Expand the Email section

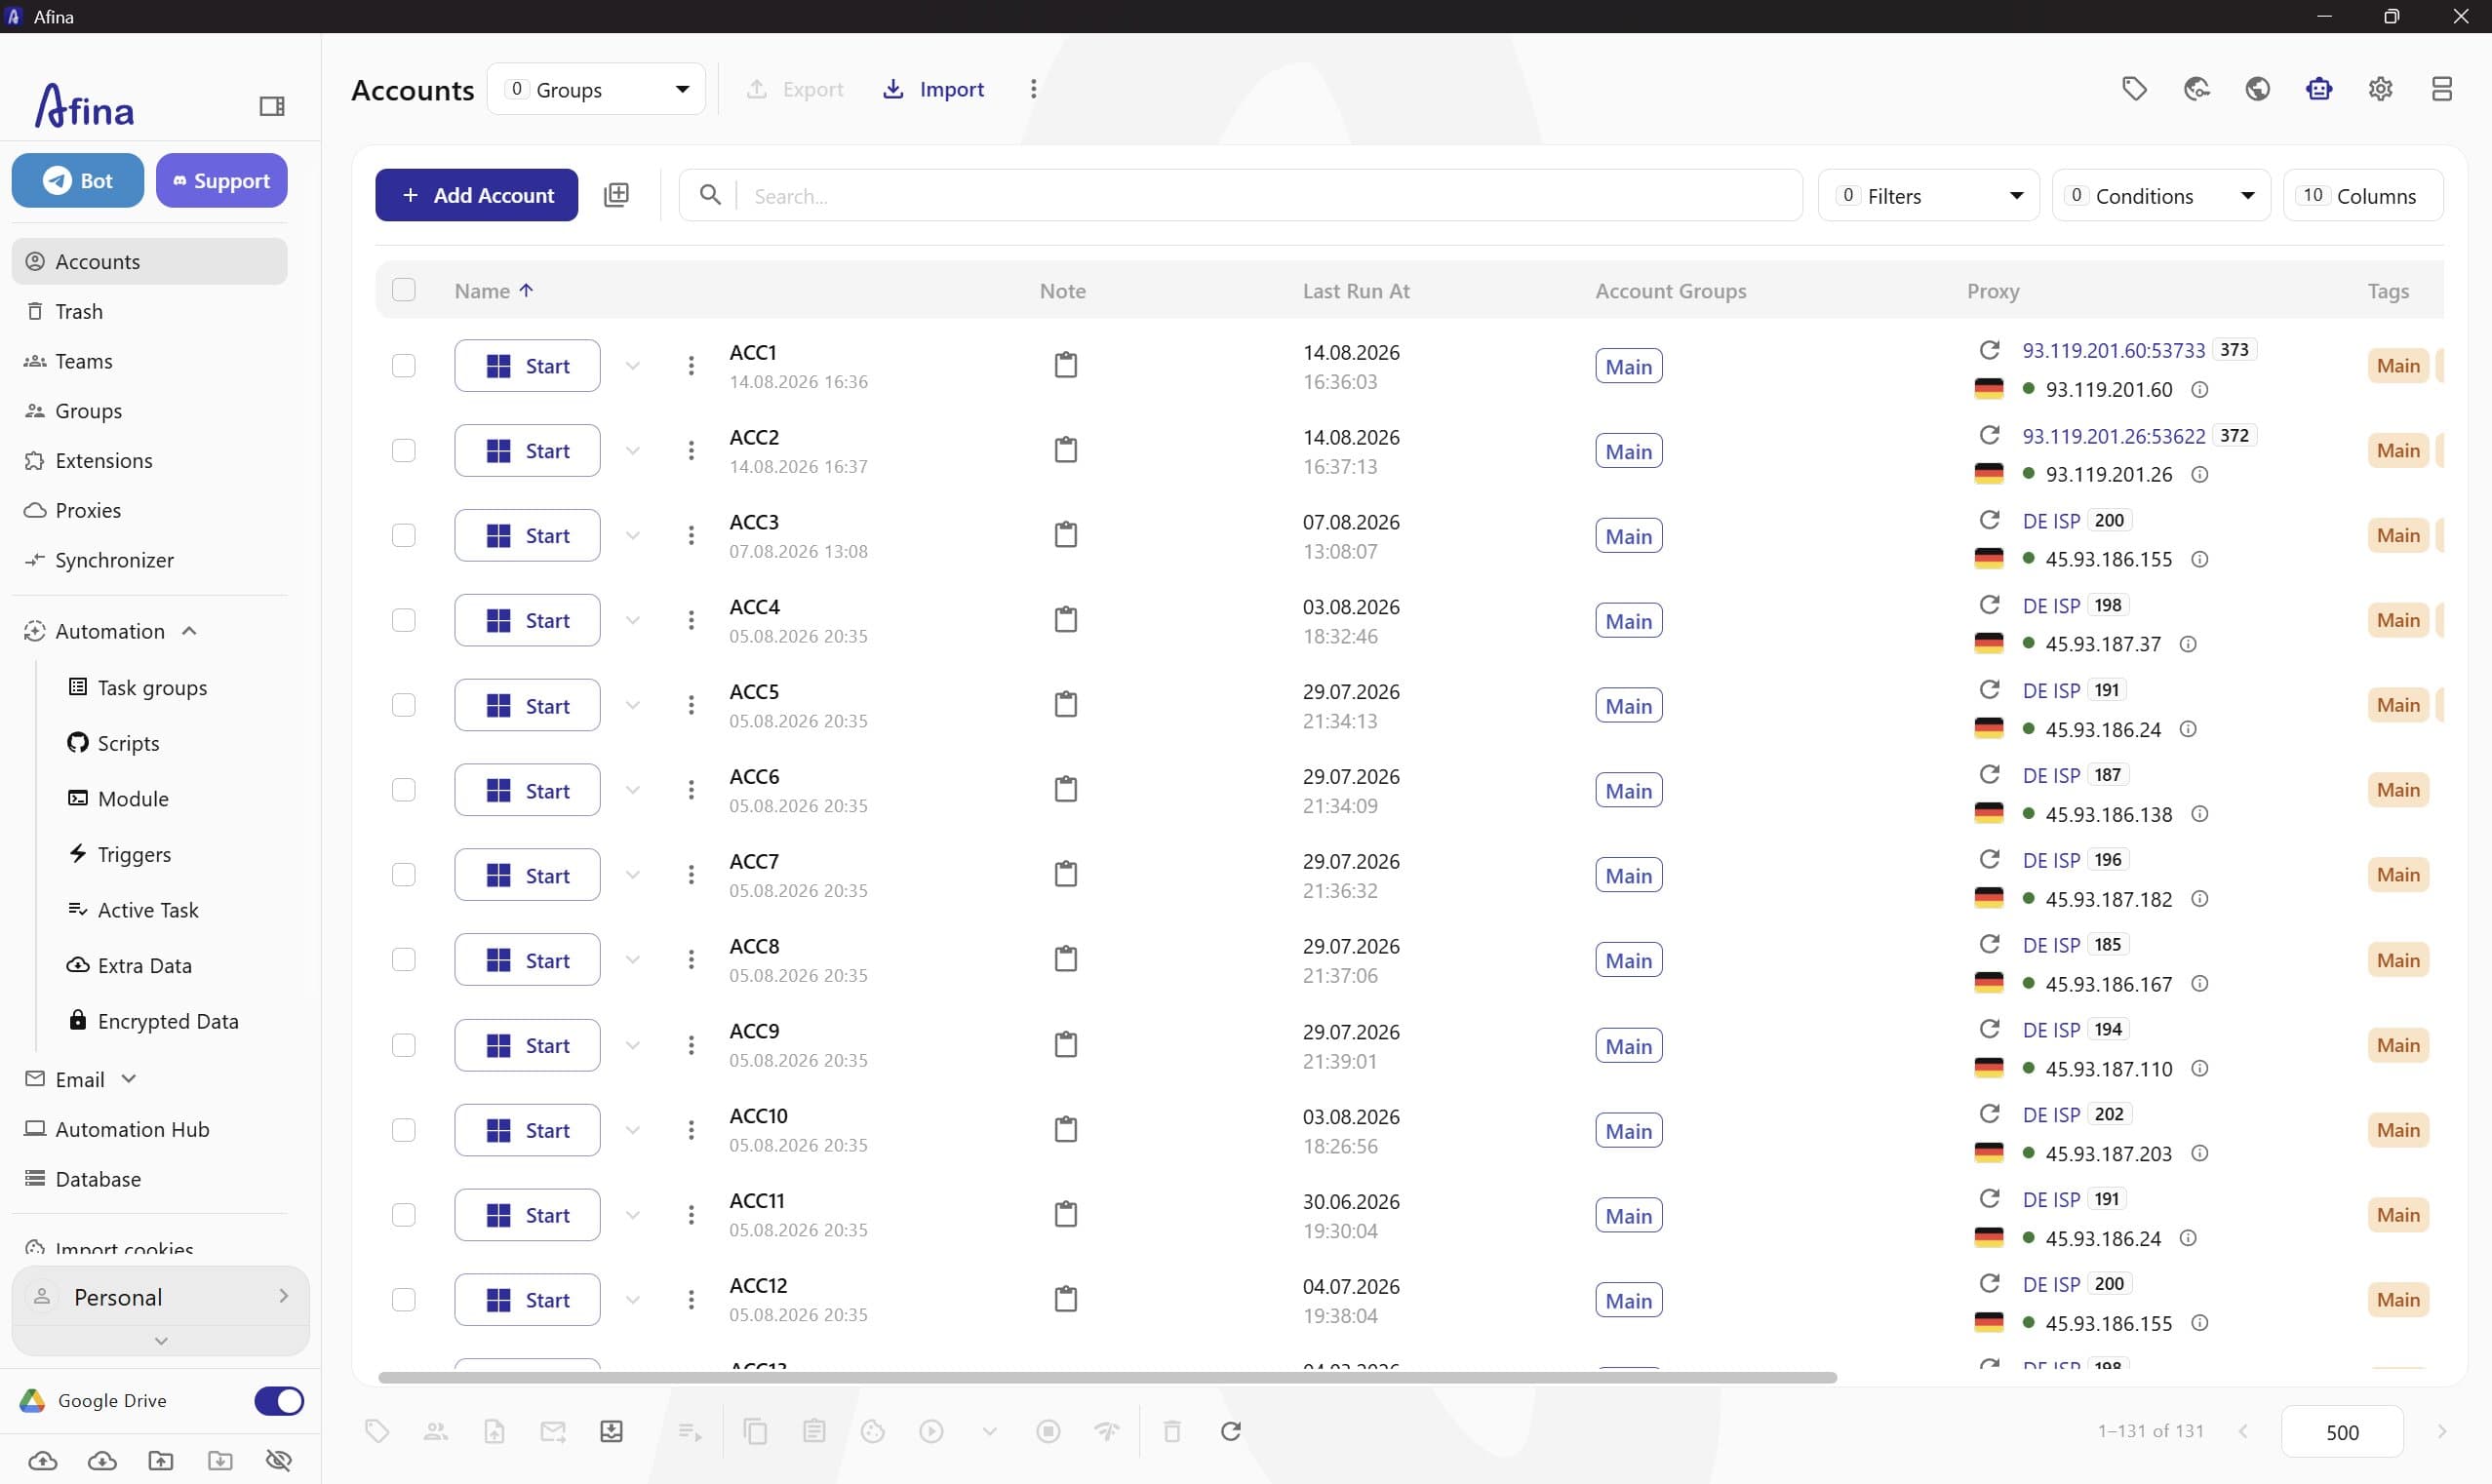pyautogui.click(x=128, y=1078)
